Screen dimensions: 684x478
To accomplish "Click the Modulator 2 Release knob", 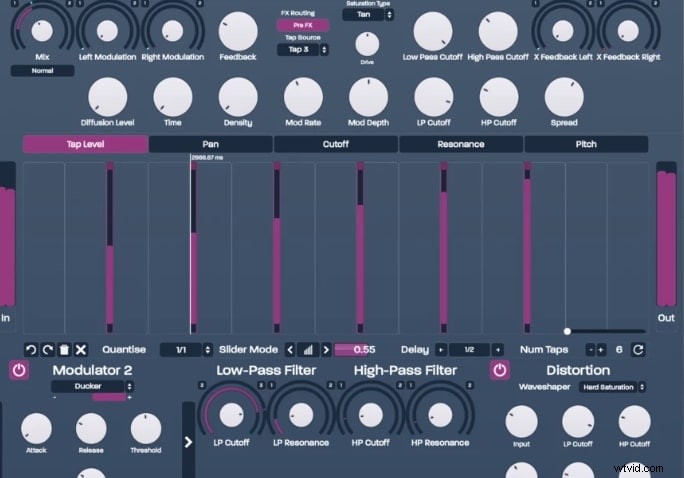I will [91, 428].
